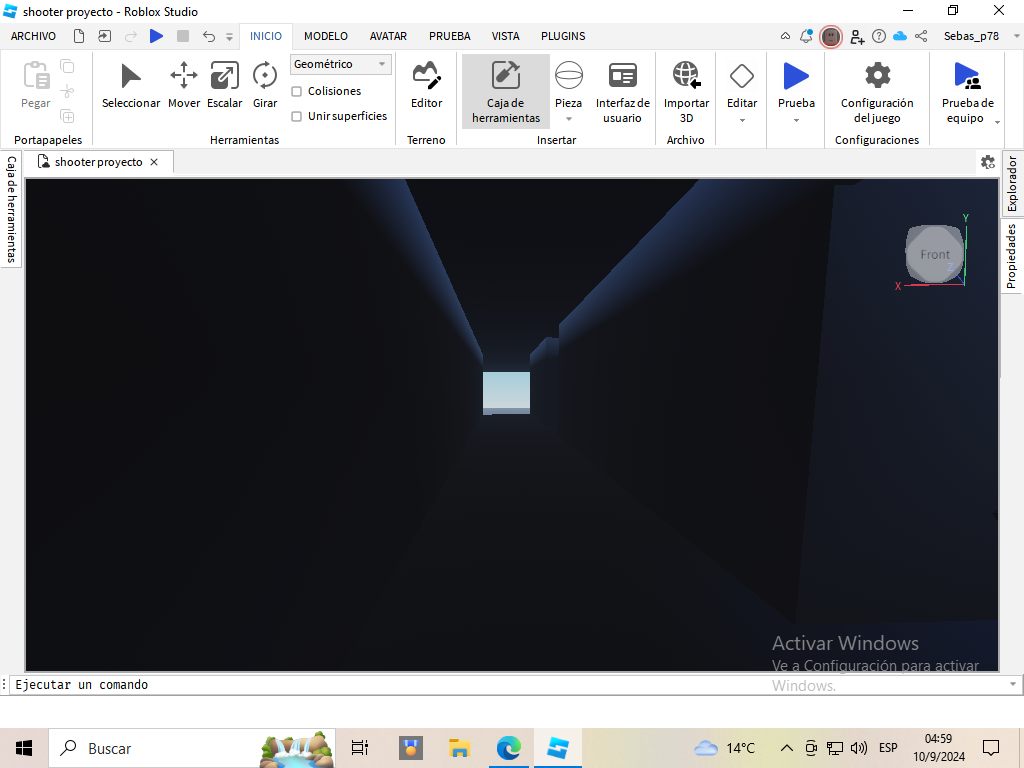Open the ARCHIVO menu
1024x768 pixels.
[x=33, y=36]
